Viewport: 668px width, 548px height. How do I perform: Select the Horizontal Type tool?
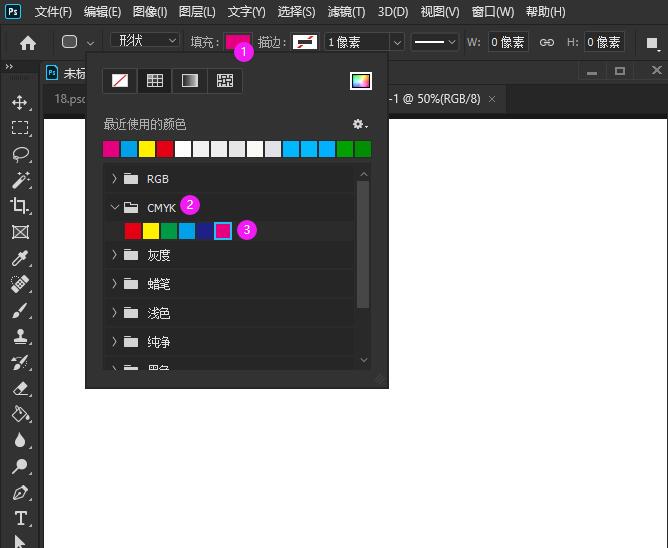click(20, 518)
